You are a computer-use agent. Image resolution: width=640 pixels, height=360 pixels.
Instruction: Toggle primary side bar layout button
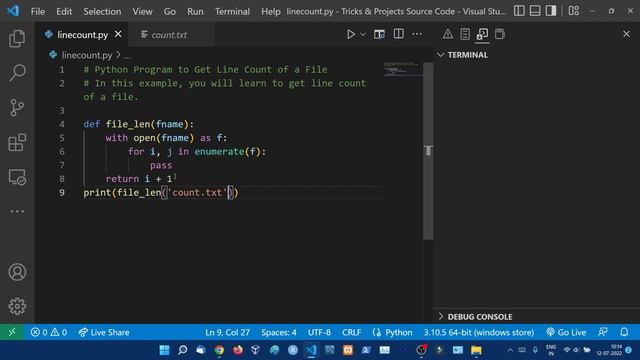(x=519, y=11)
